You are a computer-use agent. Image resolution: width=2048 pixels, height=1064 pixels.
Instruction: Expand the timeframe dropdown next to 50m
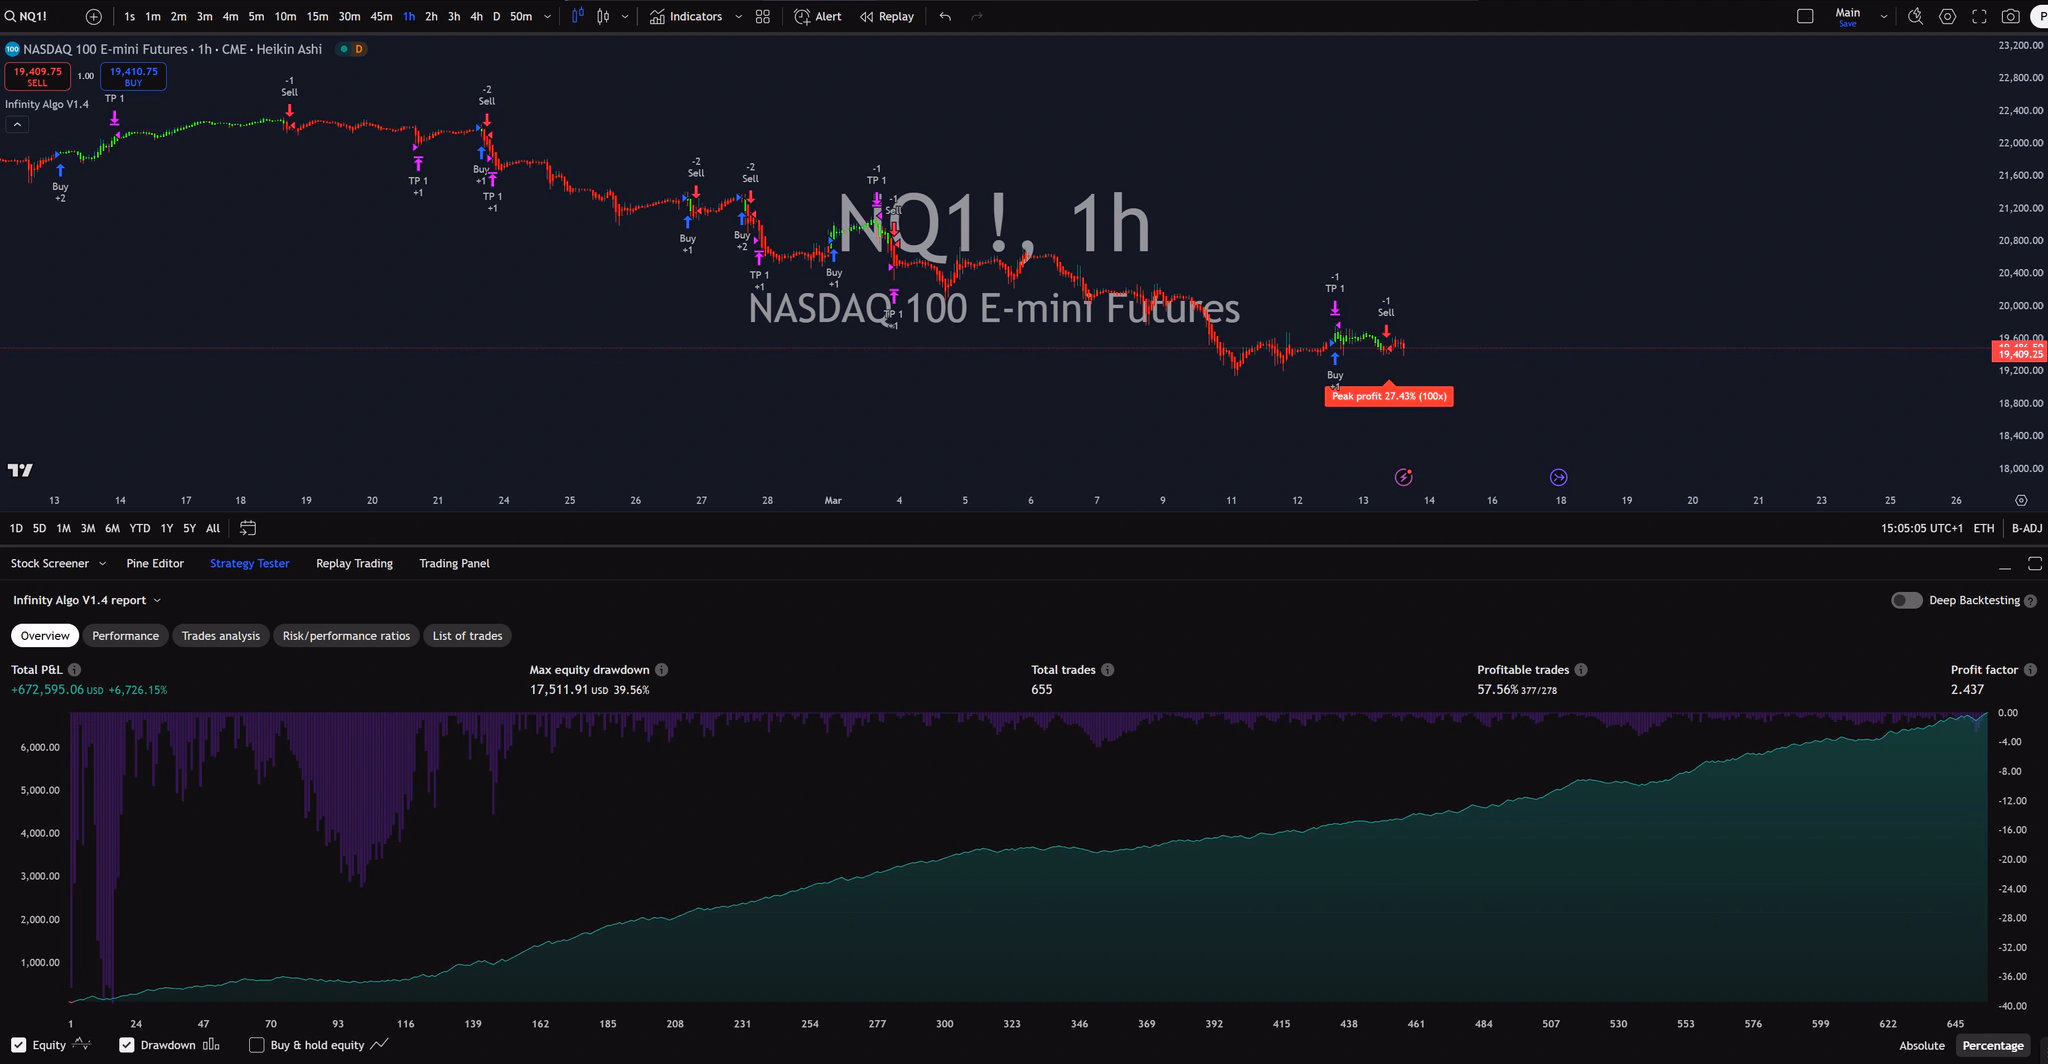(546, 16)
